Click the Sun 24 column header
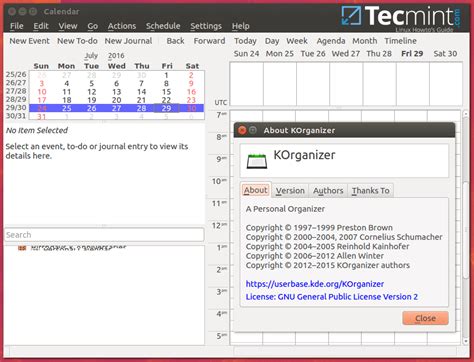 (x=246, y=54)
